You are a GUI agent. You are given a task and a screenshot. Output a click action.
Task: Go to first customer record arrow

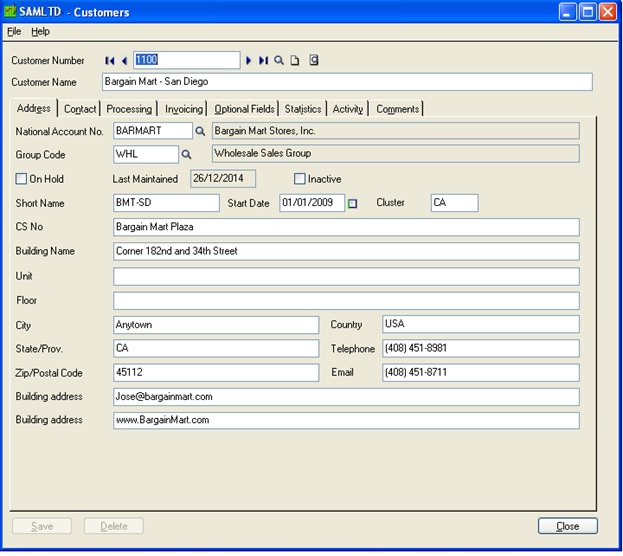[x=110, y=61]
